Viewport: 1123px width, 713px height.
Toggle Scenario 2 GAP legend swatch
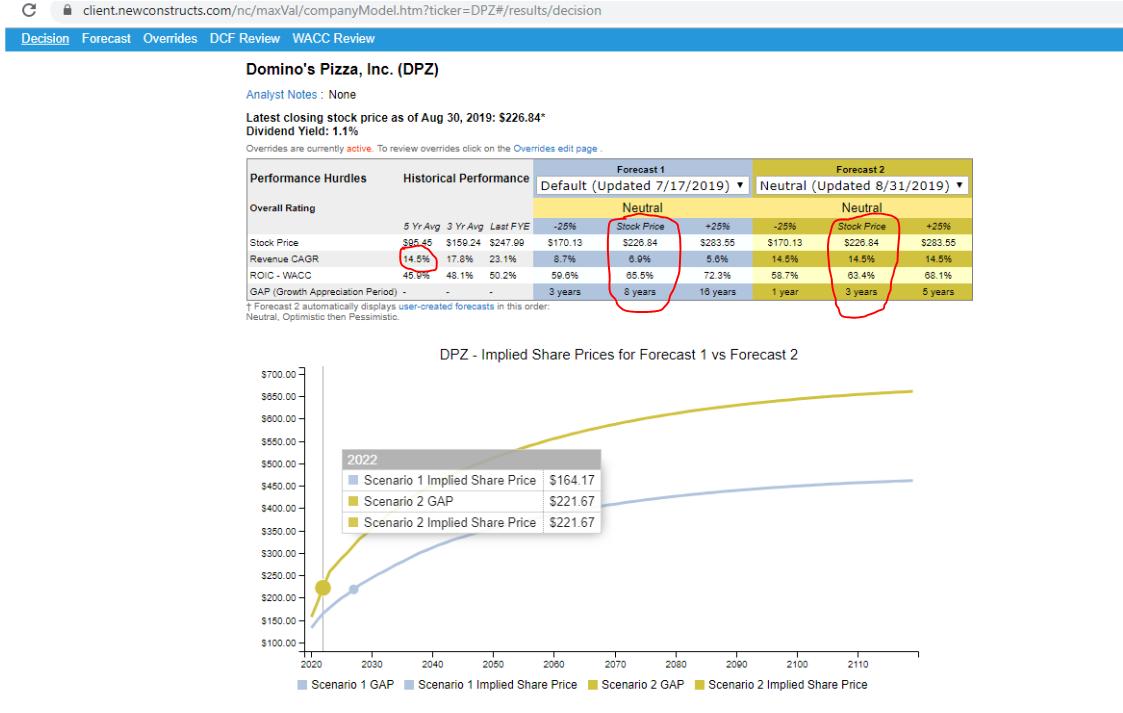point(592,685)
